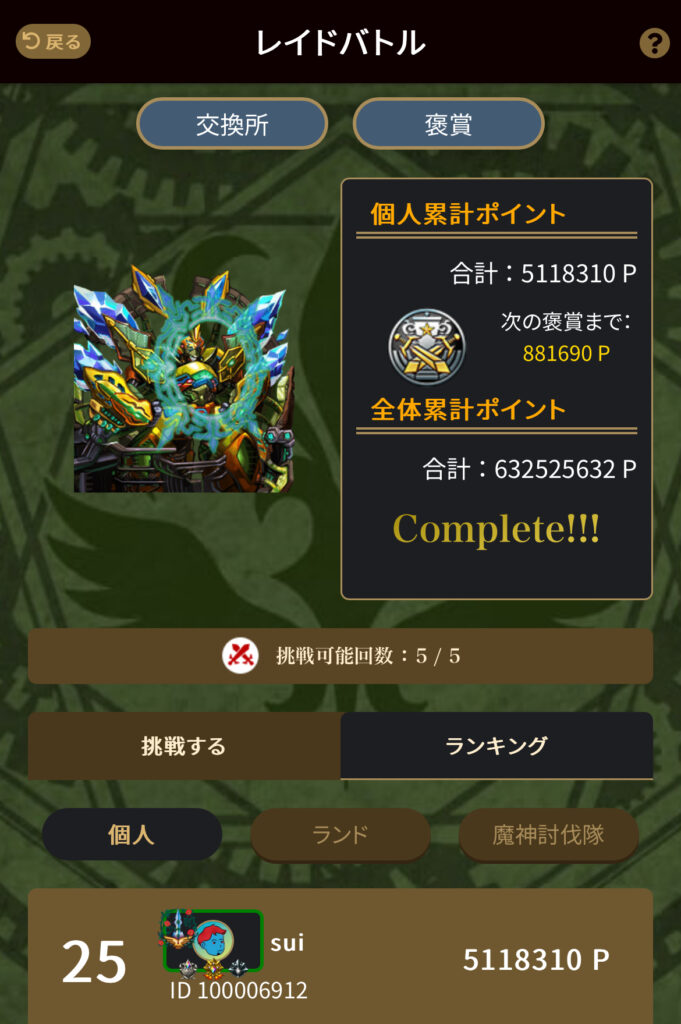The image size is (681, 1024).
Task: Tap sui's player avatar icon
Action: pyautogui.click(x=212, y=942)
